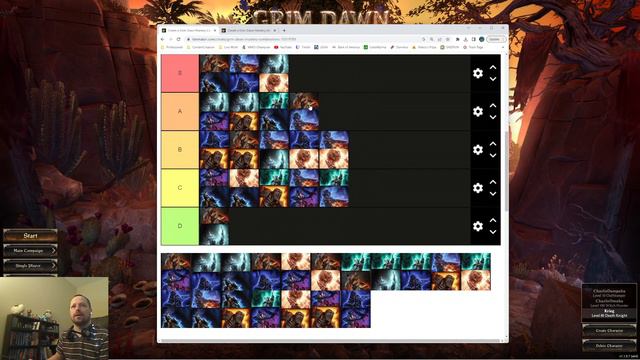Image resolution: width=640 pixels, height=360 pixels.
Task: Switch to the first tier-maker browser tab
Action: point(189,31)
